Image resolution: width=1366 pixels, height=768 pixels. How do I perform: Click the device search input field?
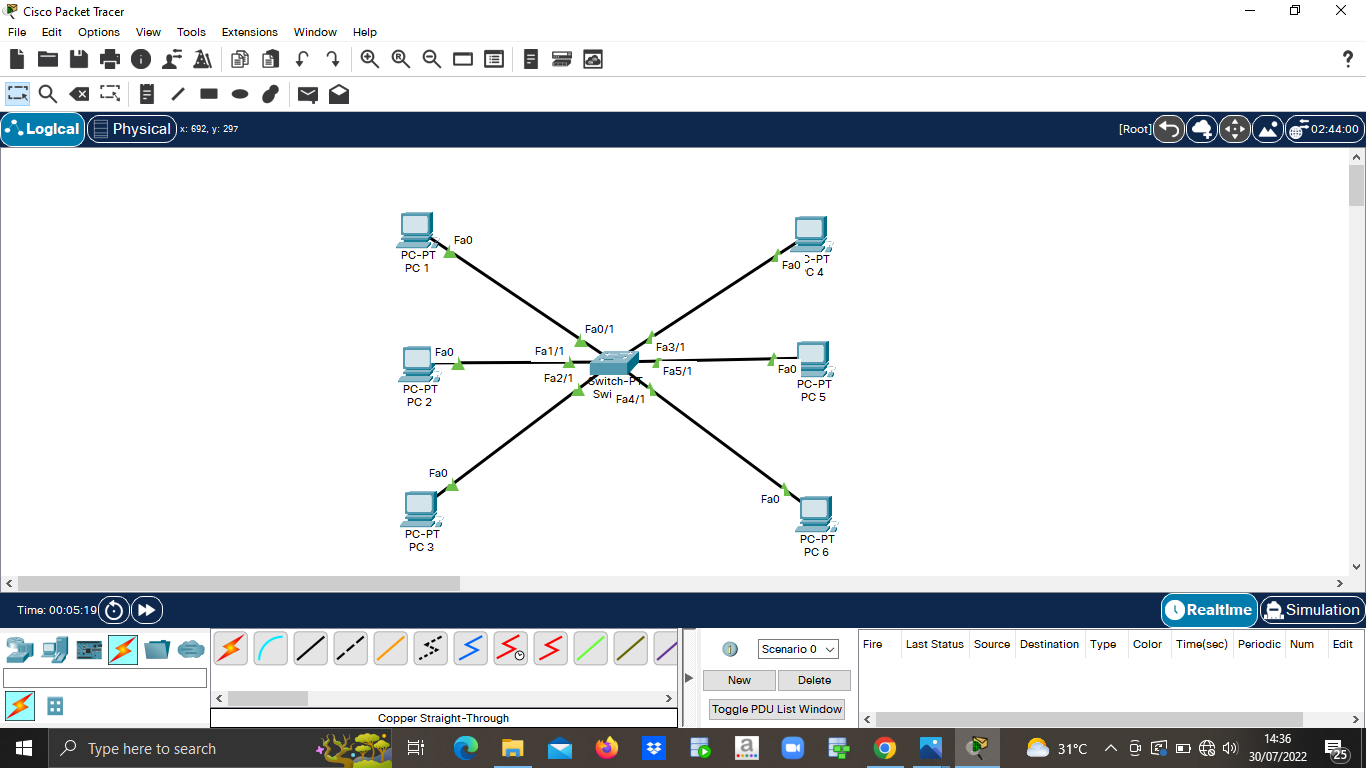point(105,678)
